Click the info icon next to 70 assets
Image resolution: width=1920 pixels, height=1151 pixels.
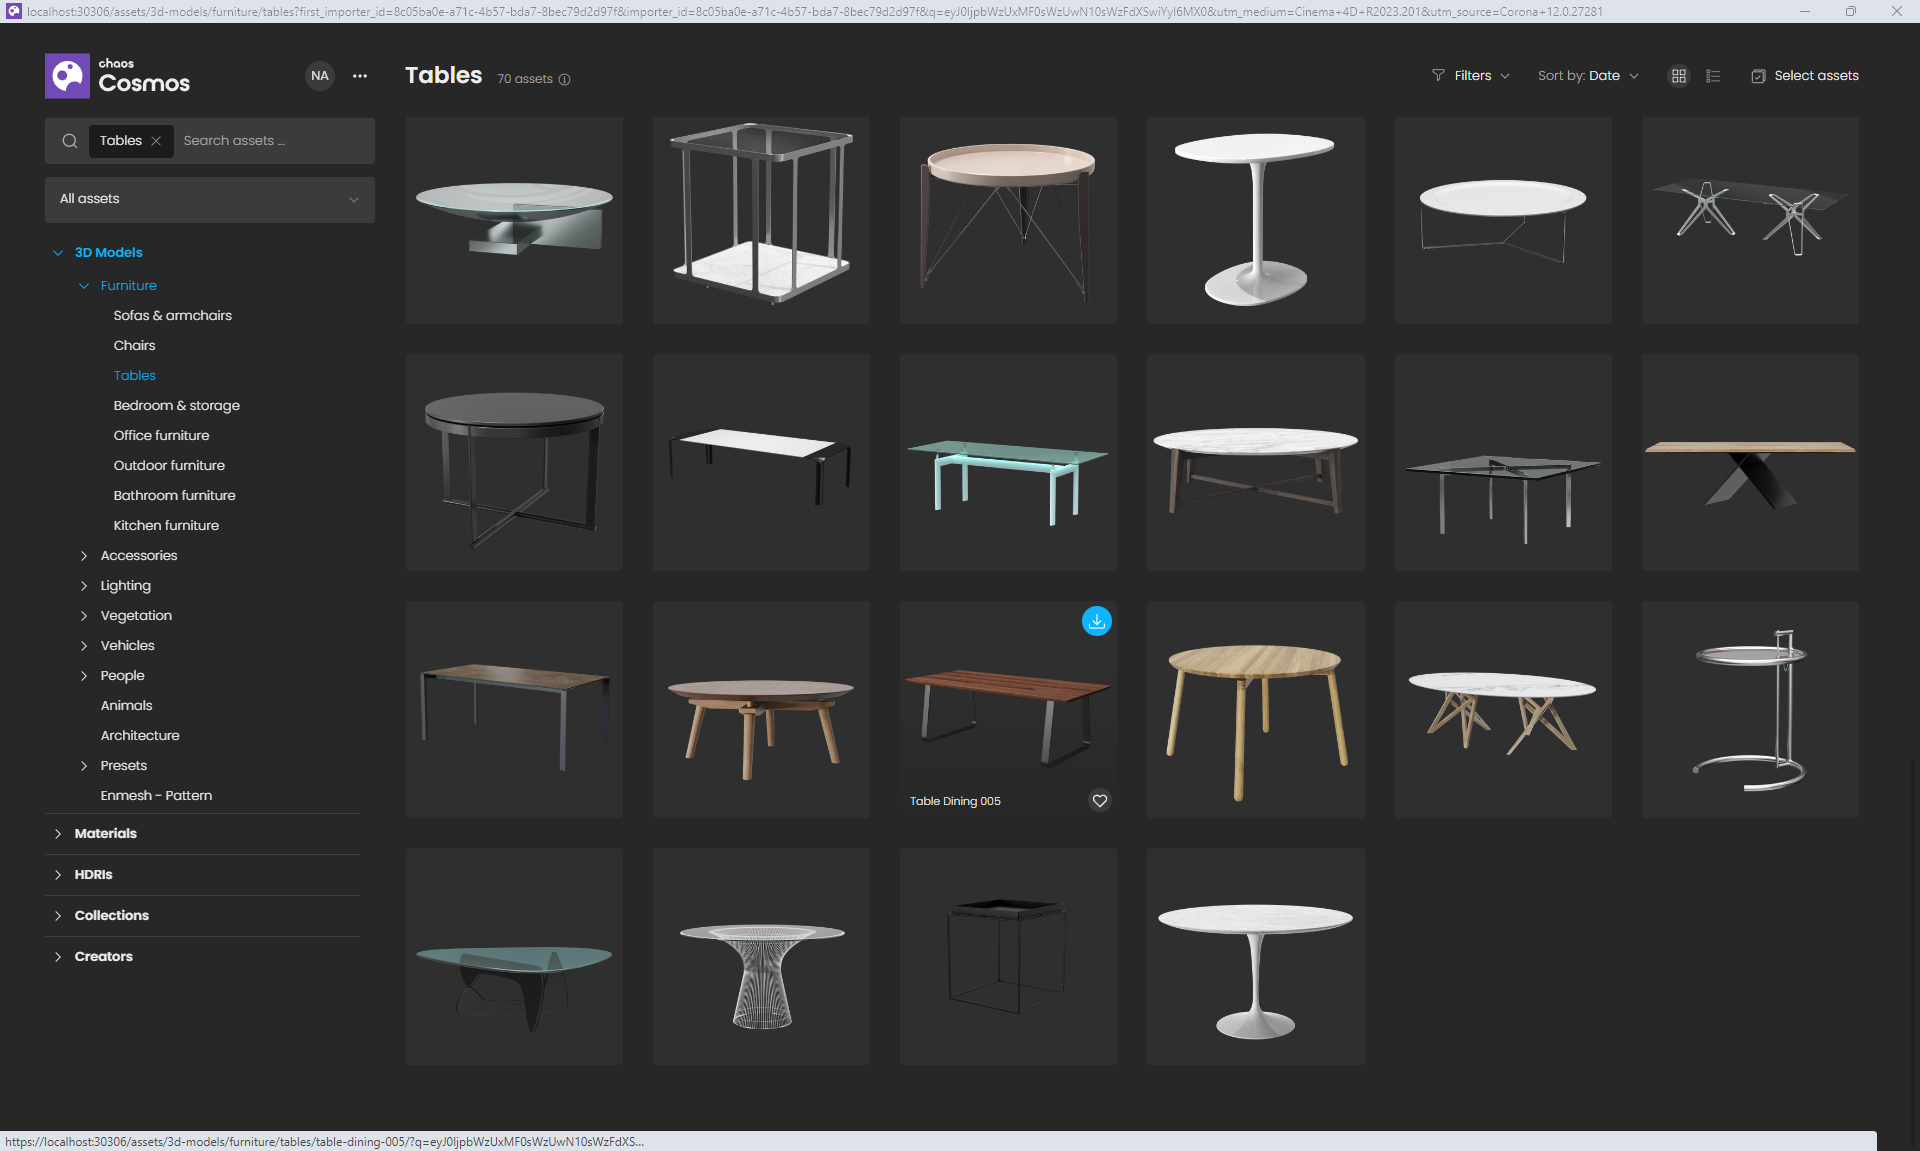pos(564,80)
